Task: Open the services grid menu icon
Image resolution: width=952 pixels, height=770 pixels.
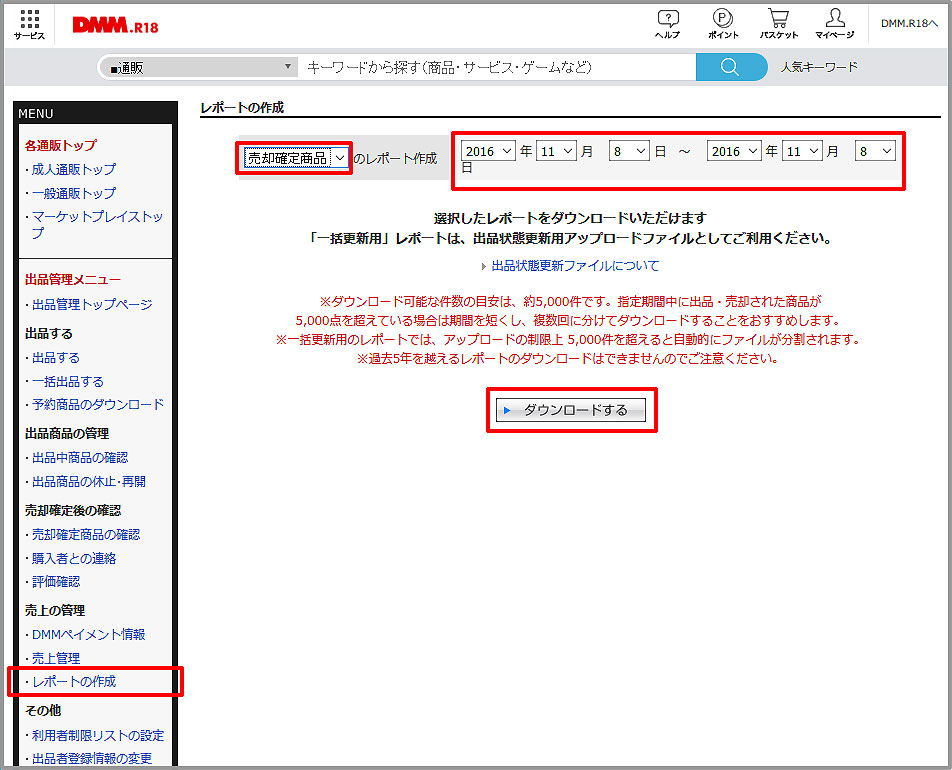Action: 29,23
